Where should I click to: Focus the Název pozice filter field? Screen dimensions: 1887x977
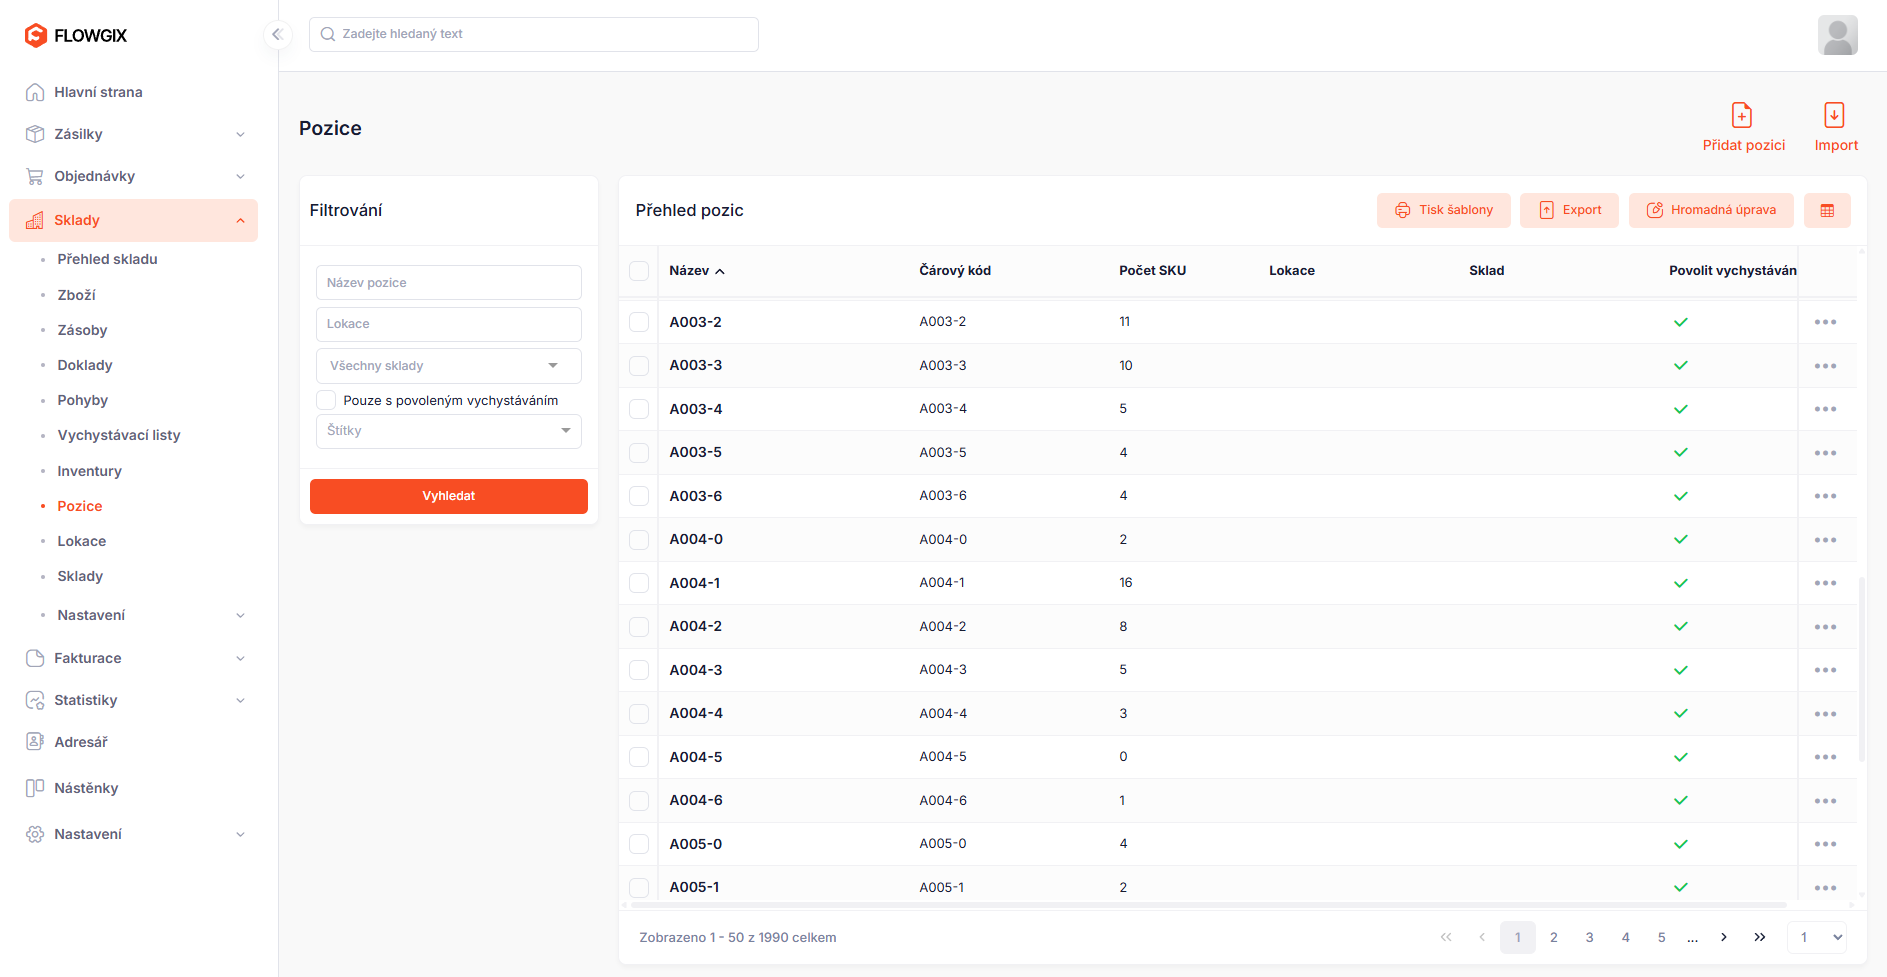pos(448,283)
